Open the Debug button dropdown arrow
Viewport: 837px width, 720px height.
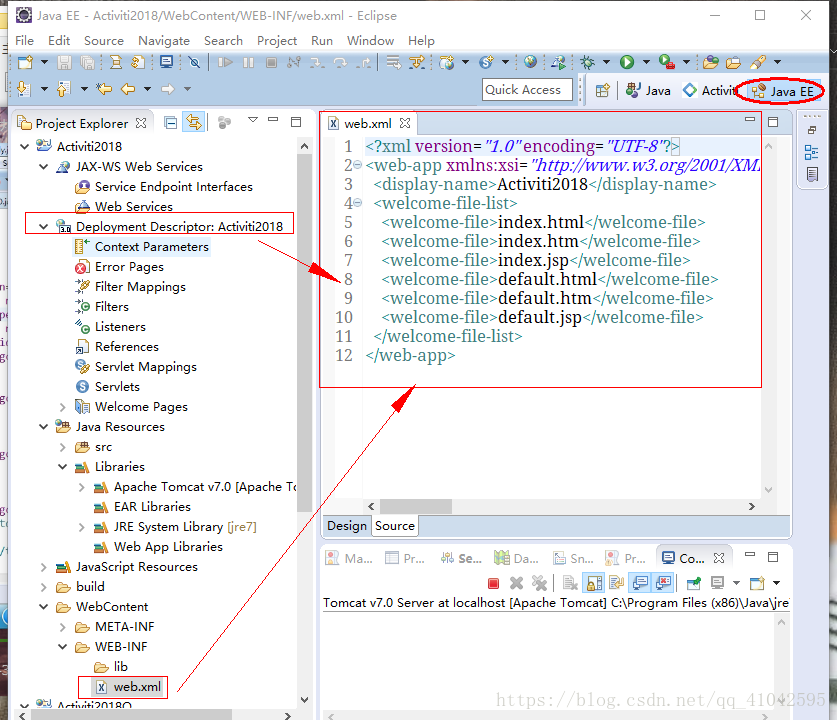(x=606, y=62)
